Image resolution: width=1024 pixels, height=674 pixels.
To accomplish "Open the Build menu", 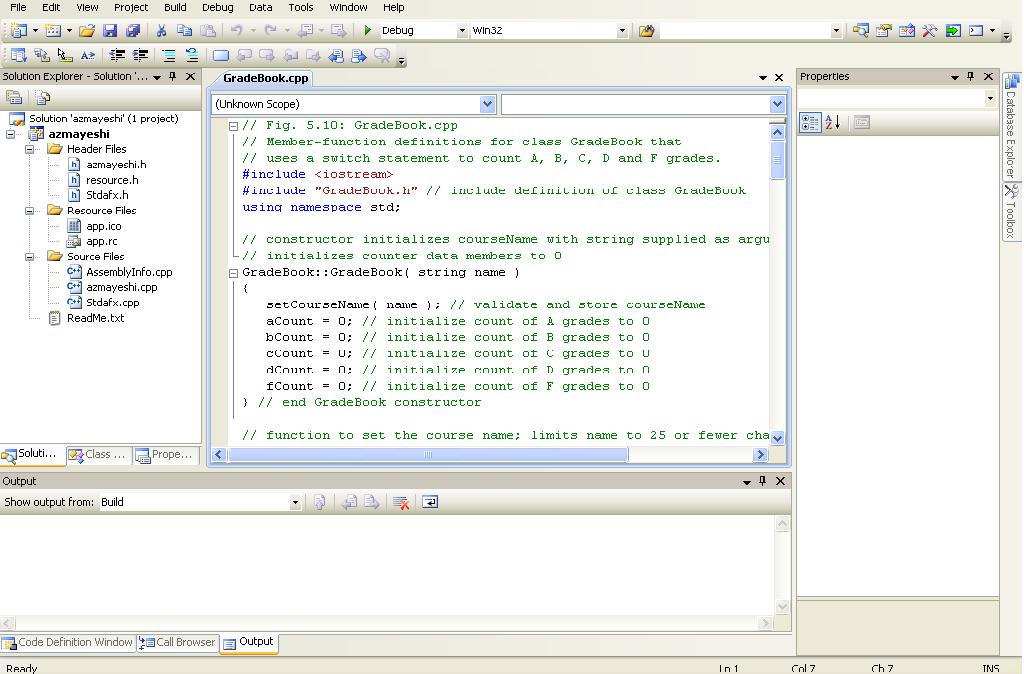I will [x=175, y=7].
